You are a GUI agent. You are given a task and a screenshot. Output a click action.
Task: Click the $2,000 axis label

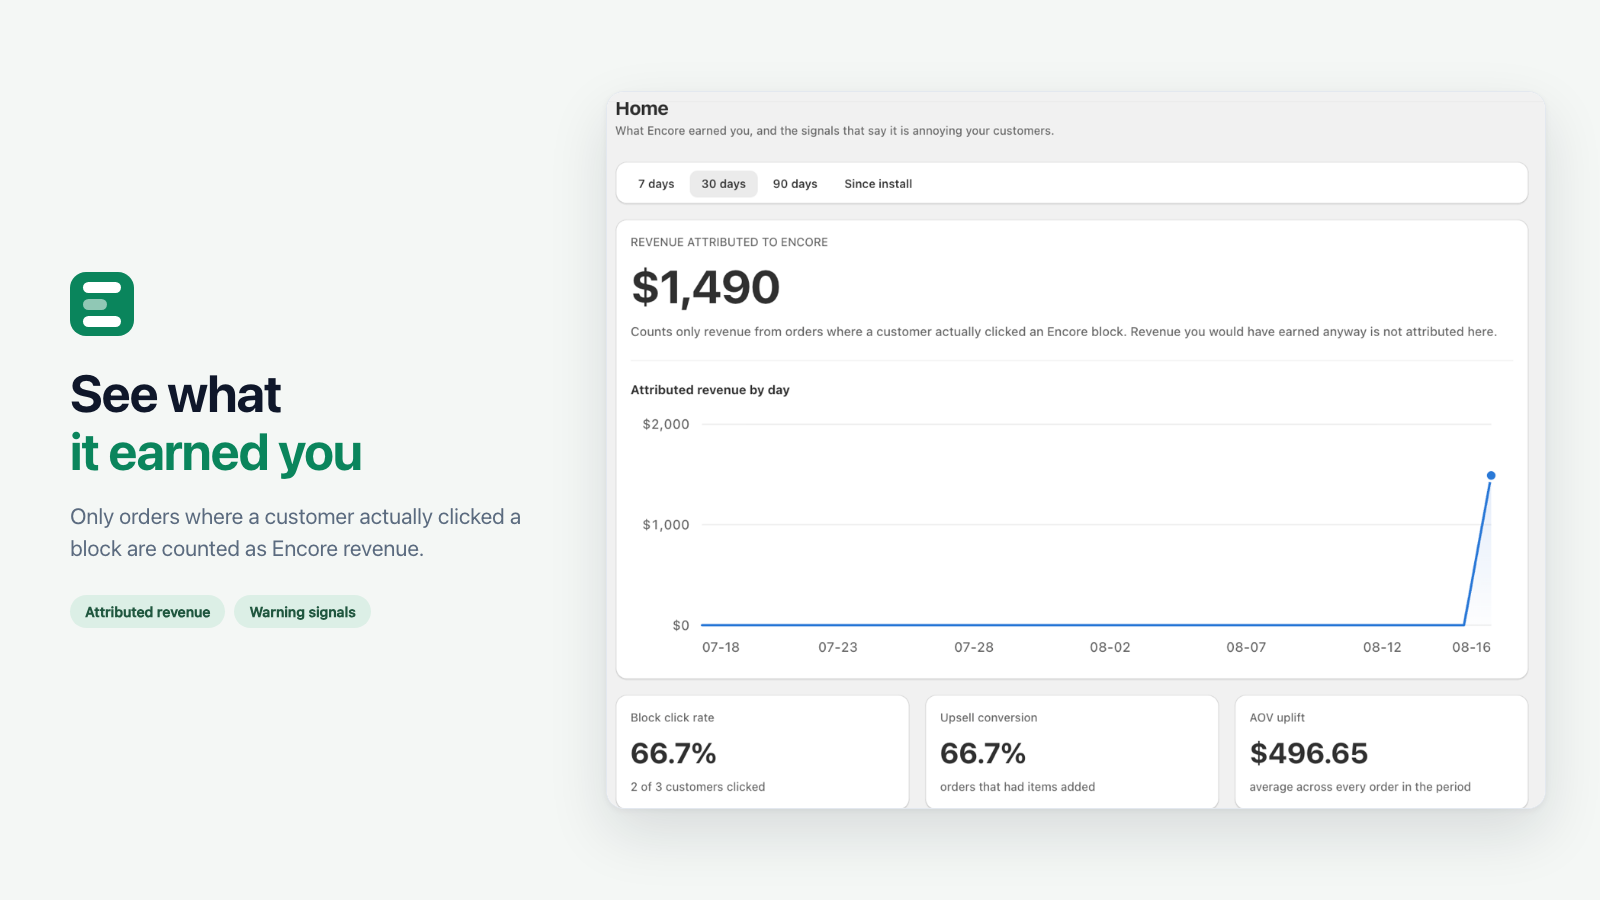pos(666,424)
